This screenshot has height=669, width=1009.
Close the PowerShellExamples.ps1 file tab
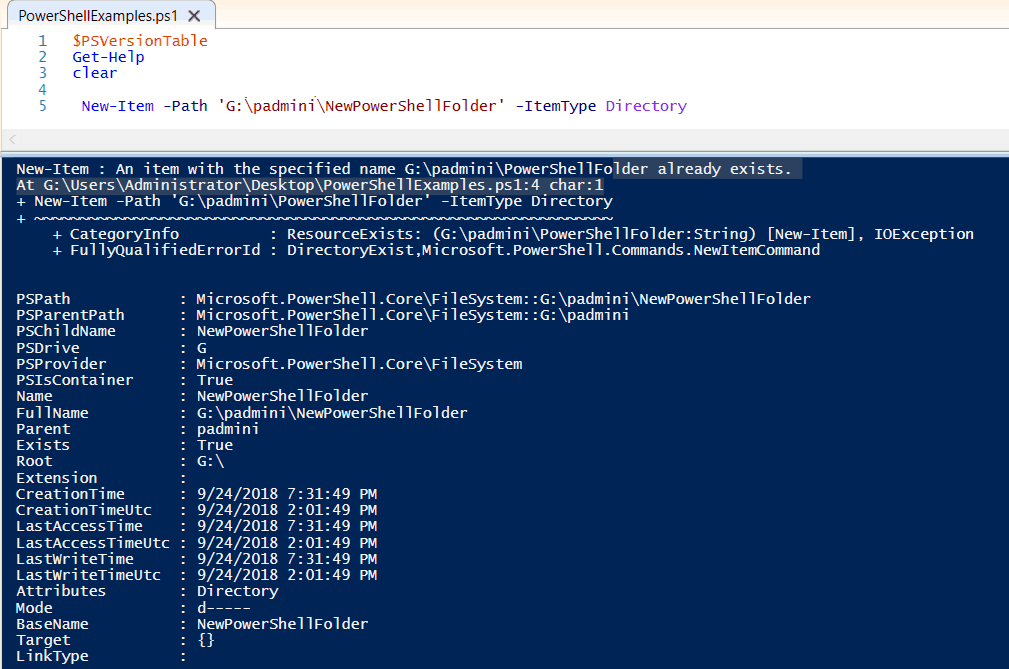tap(194, 16)
